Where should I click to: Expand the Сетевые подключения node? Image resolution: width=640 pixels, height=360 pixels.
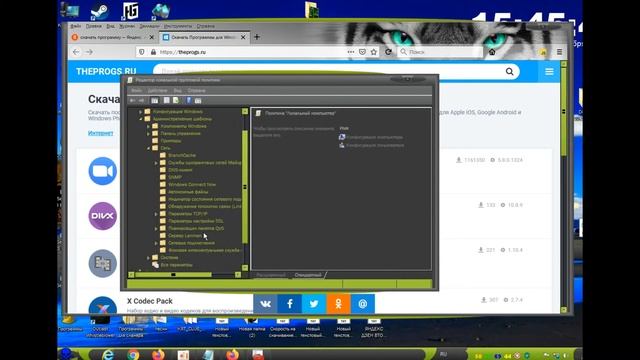point(156,243)
